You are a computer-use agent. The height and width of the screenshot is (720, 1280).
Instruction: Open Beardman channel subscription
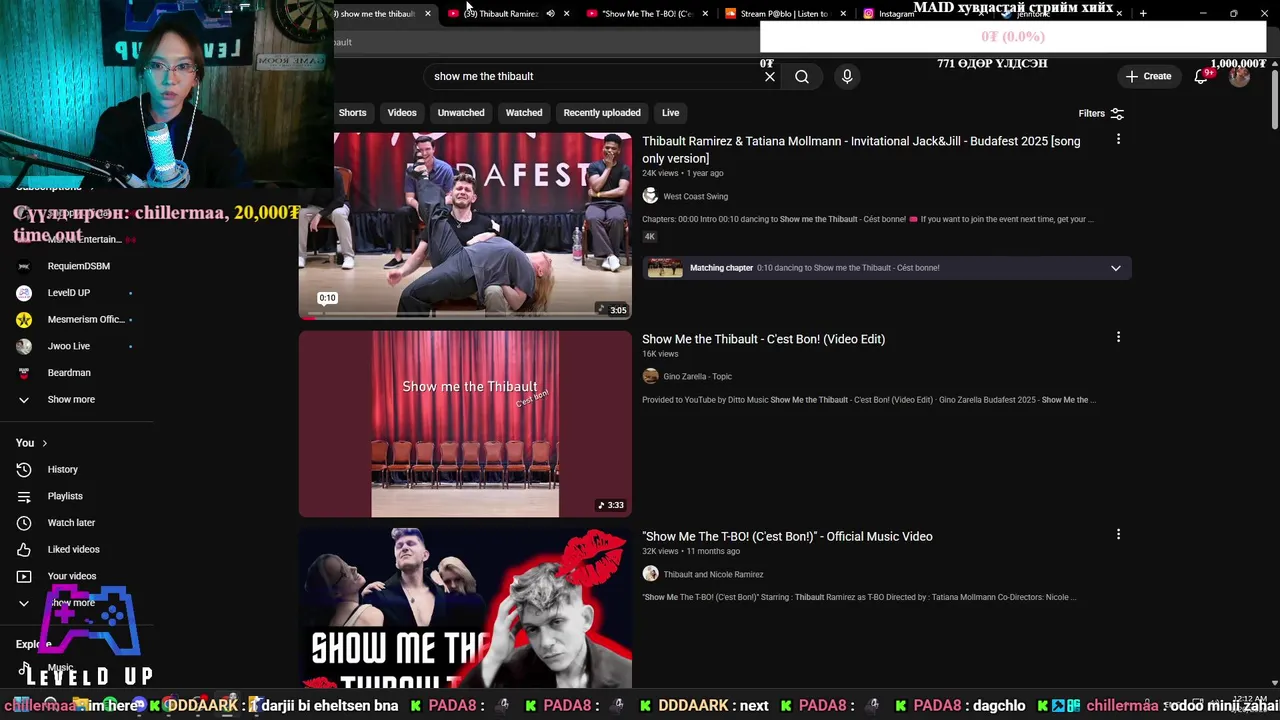coord(69,372)
